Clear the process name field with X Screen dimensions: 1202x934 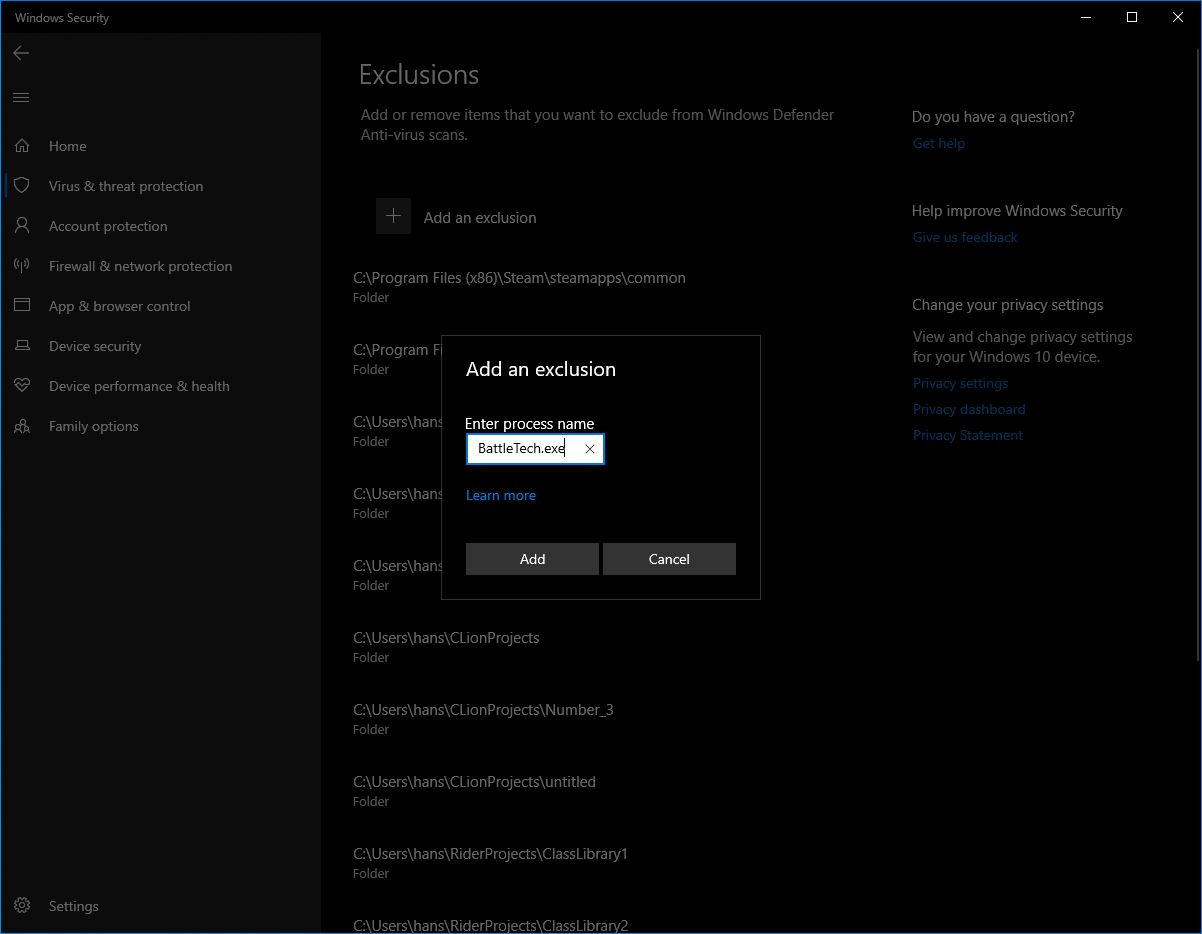coord(590,449)
